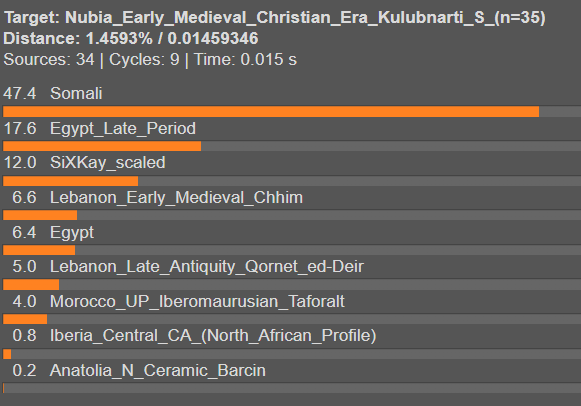
Task: Click the Taforalt orange bar
Action: coord(25,319)
